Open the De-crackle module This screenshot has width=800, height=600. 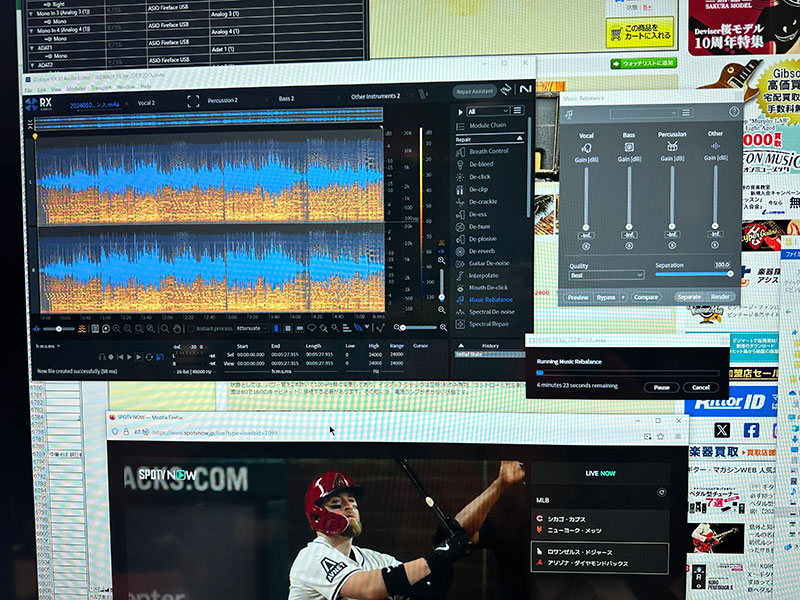pyautogui.click(x=477, y=202)
